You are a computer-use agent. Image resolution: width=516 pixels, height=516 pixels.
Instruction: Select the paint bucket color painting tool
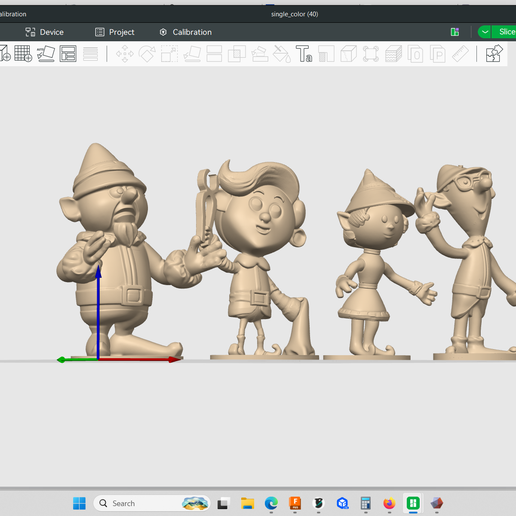(x=282, y=54)
